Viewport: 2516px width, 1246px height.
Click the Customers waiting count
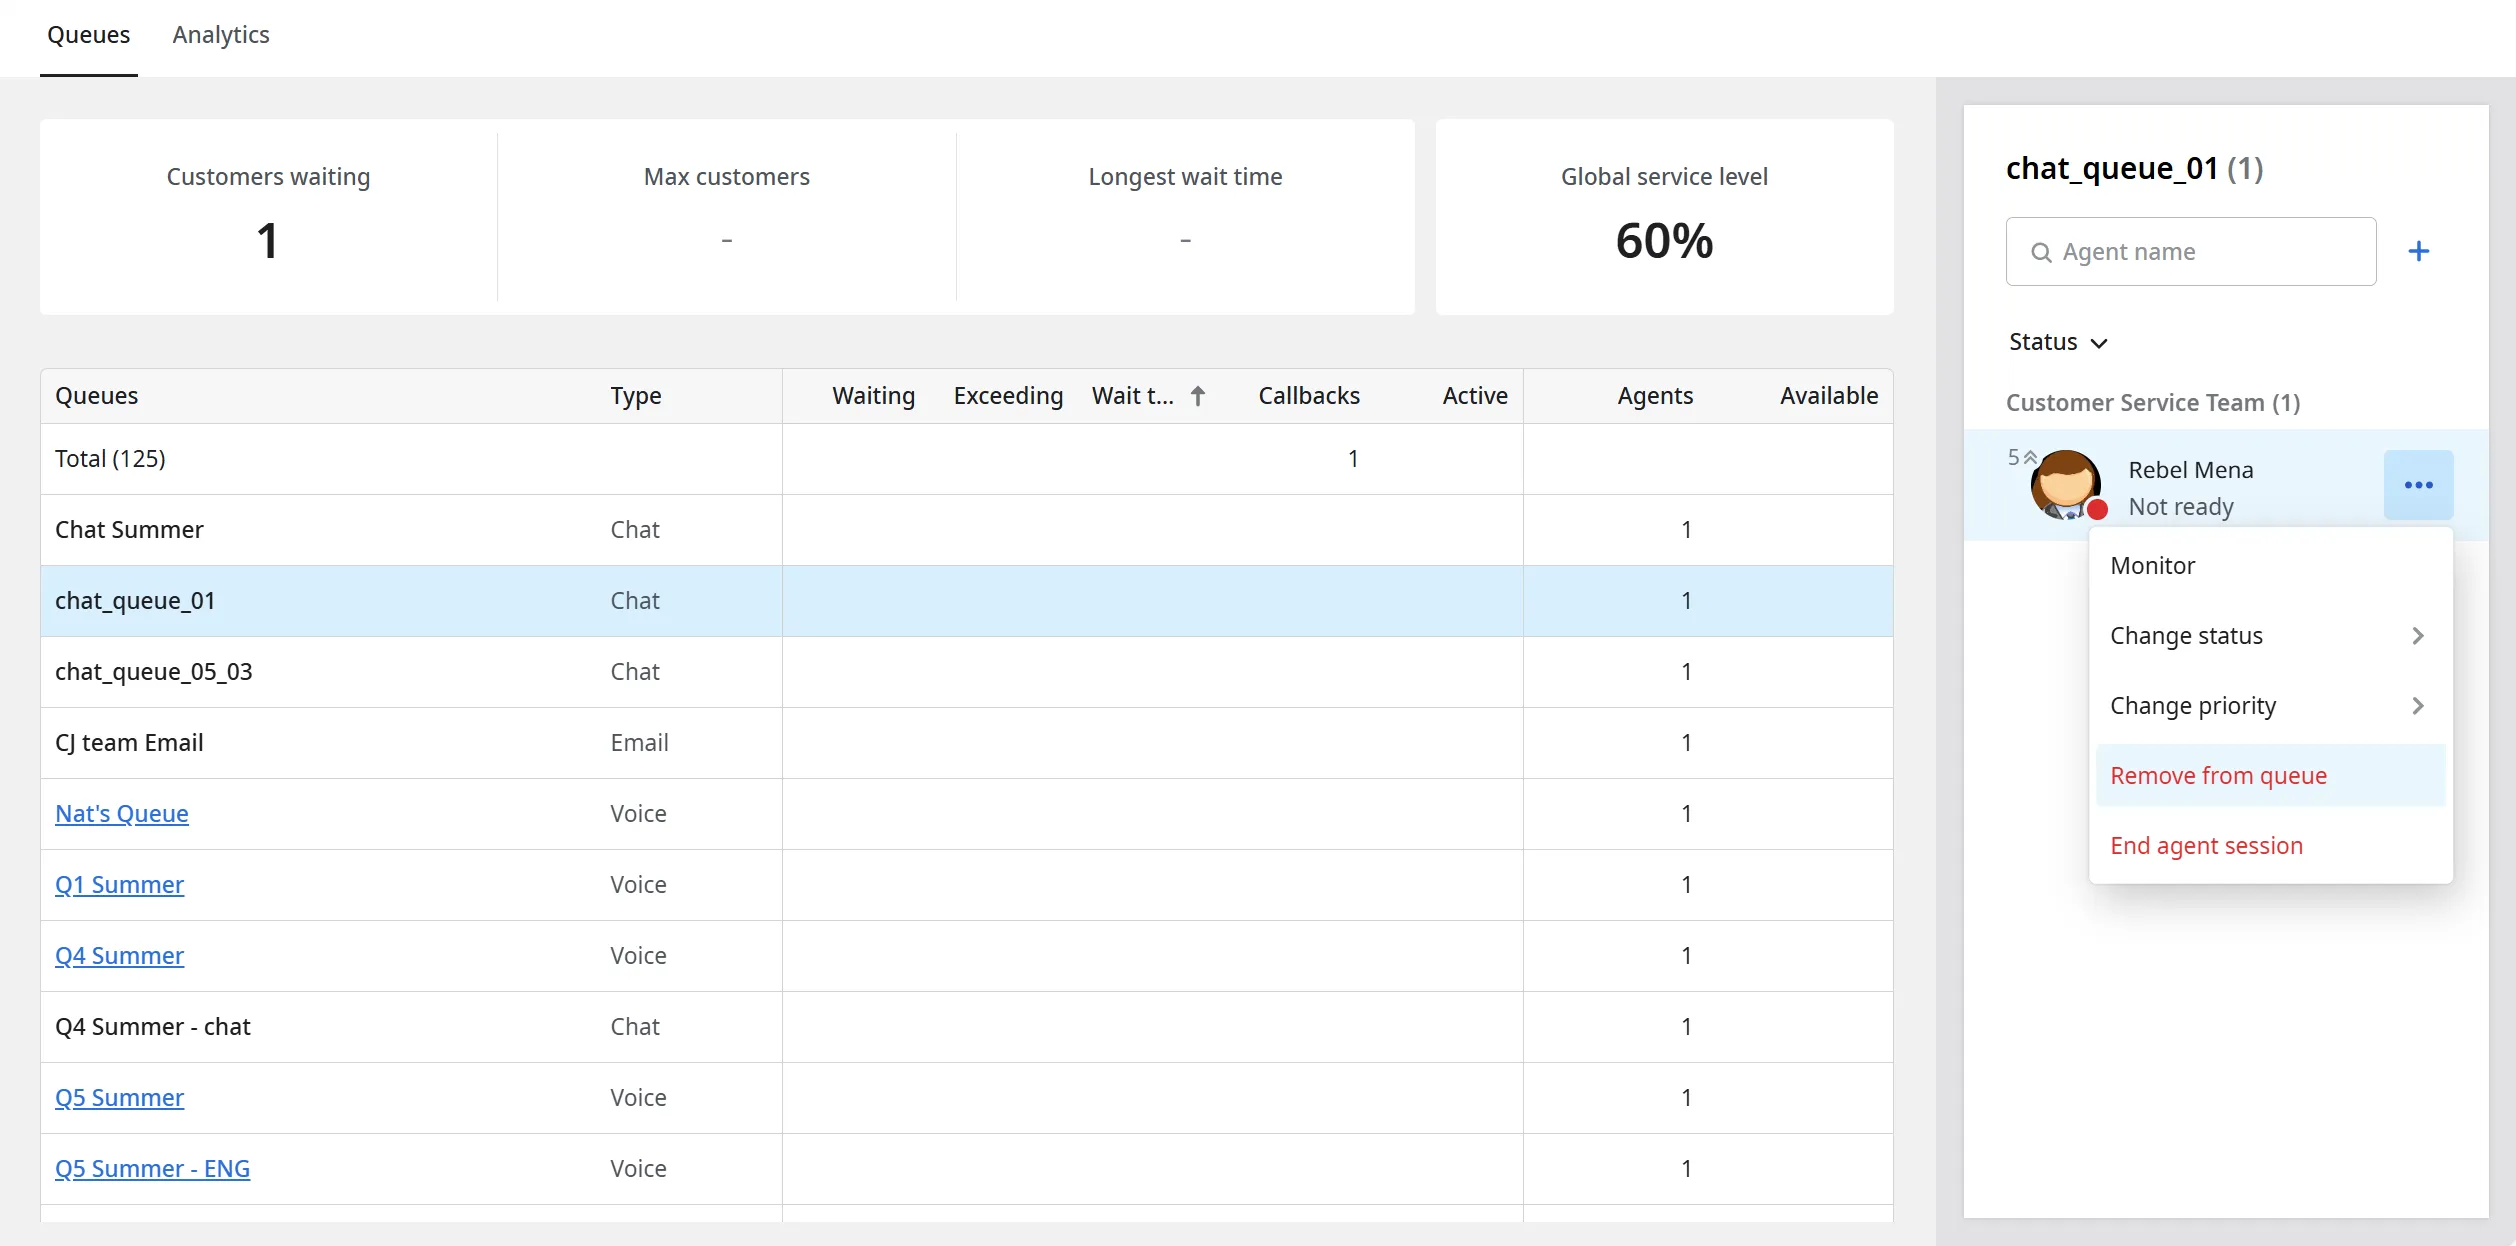click(268, 241)
